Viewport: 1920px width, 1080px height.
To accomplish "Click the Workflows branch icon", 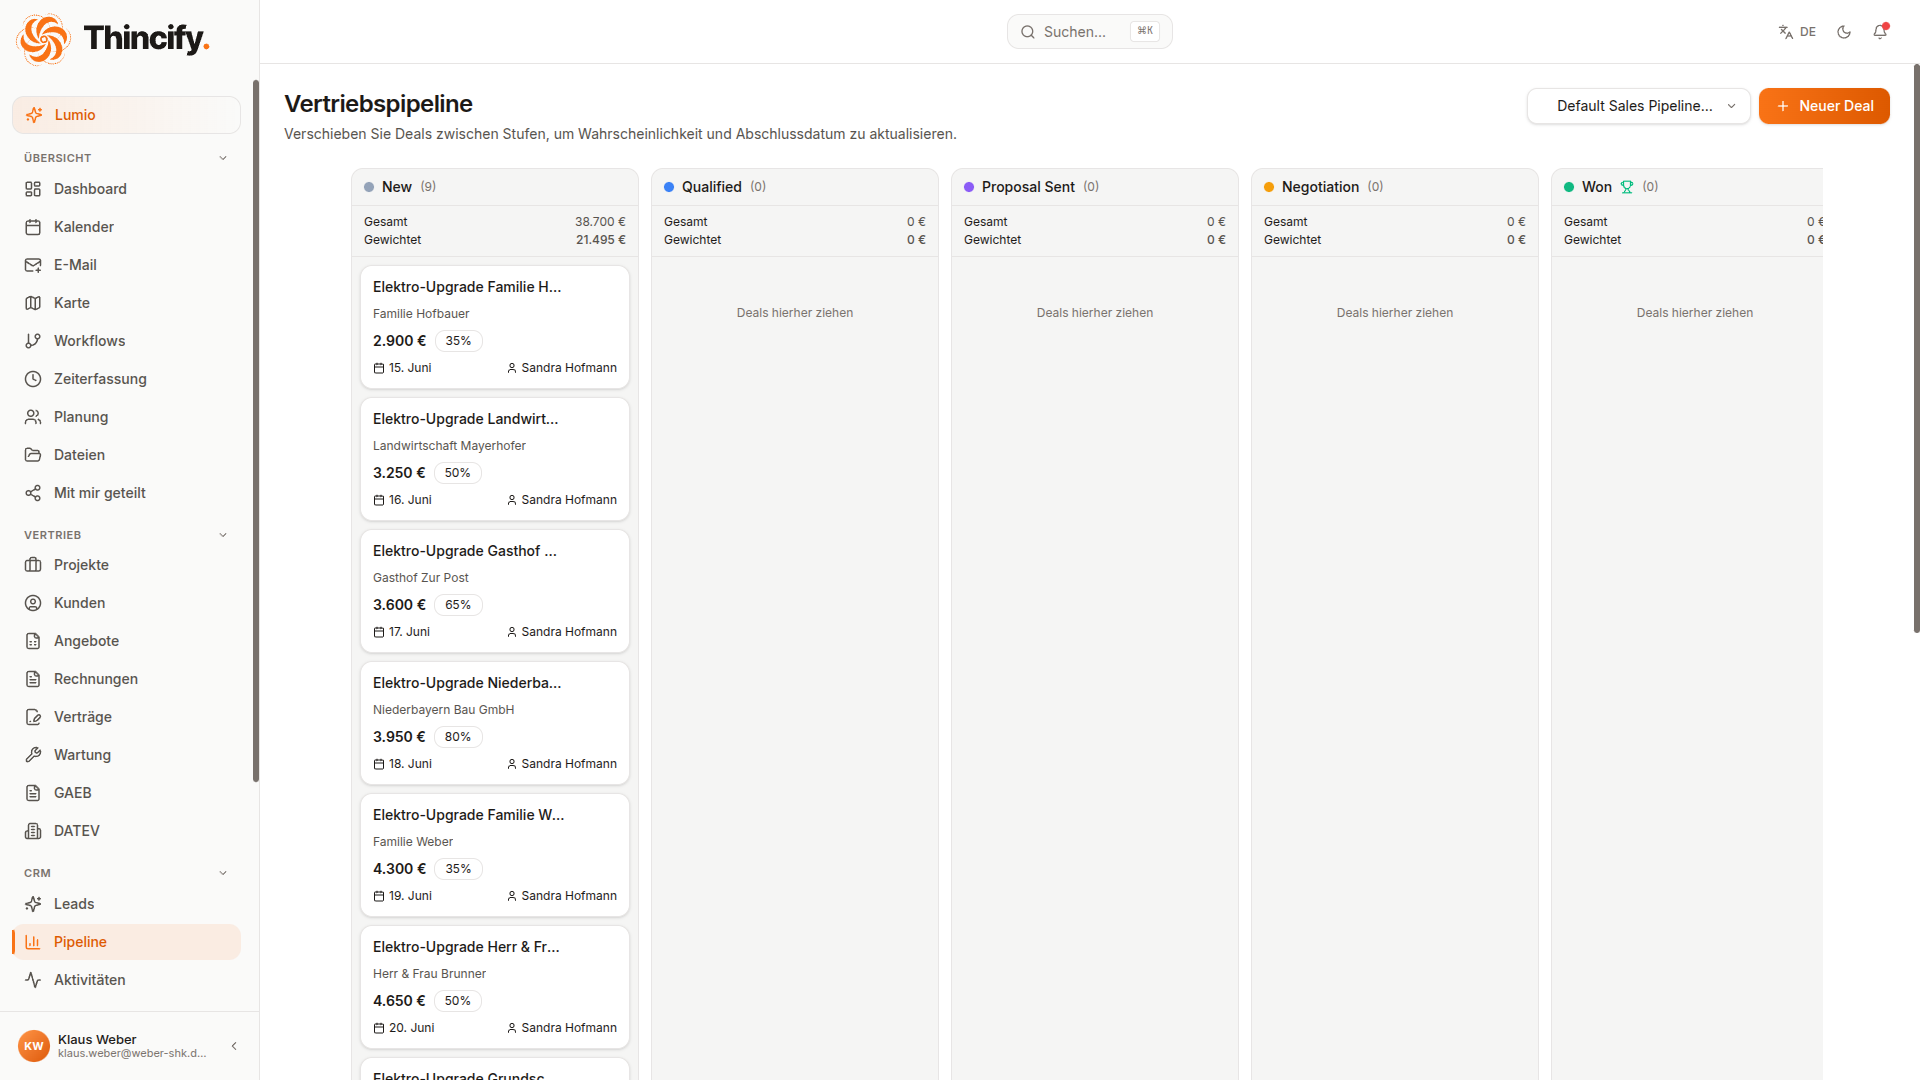I will [x=33, y=341].
